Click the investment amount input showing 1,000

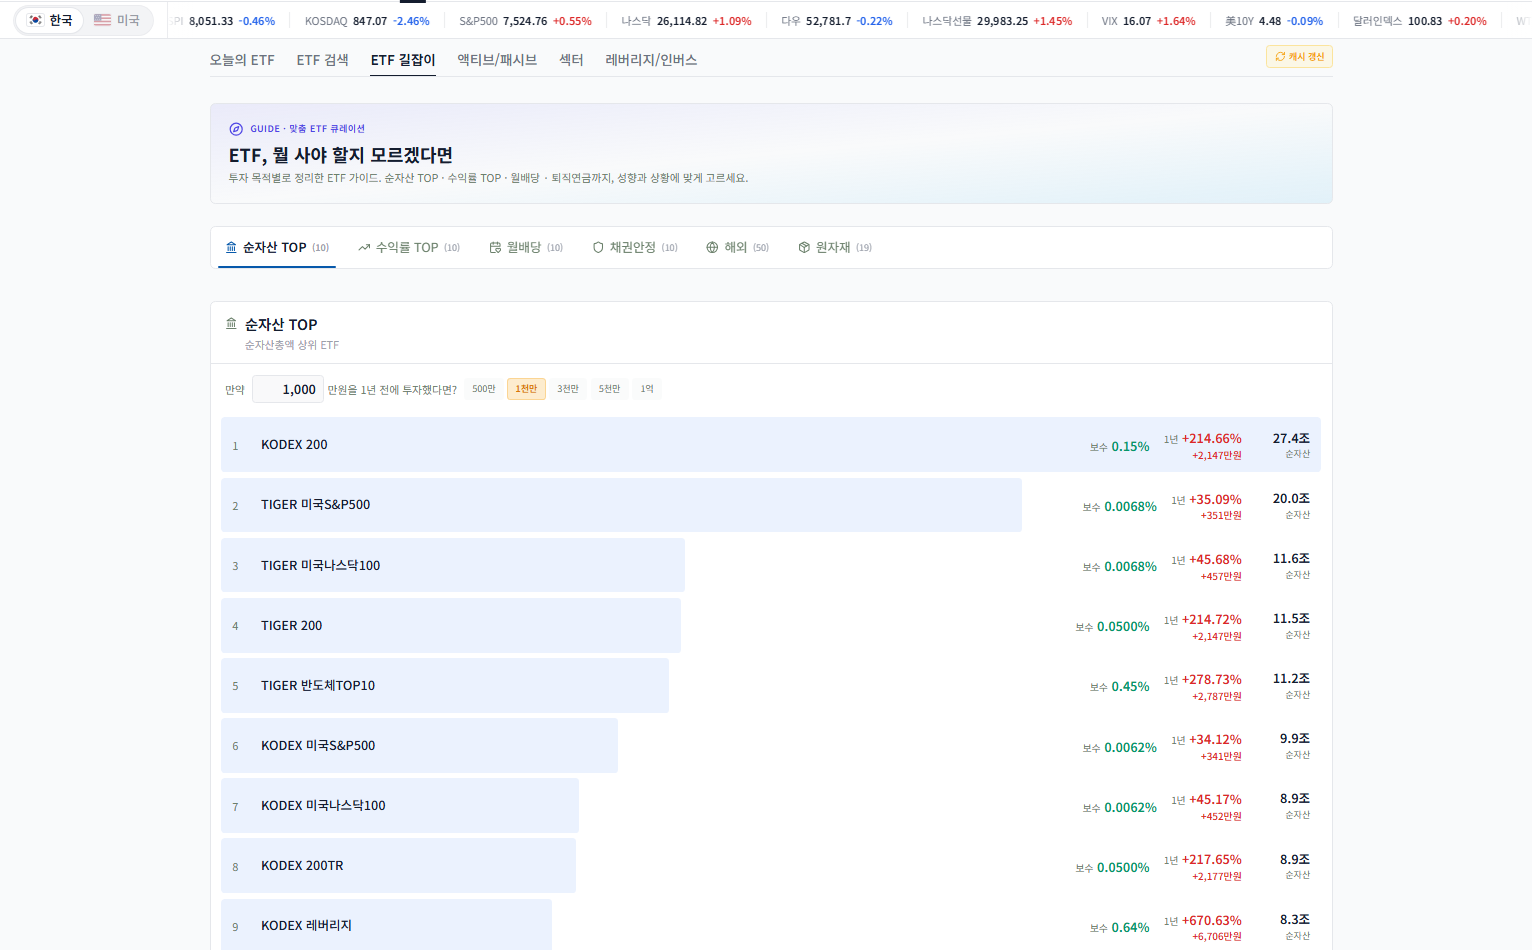[286, 389]
